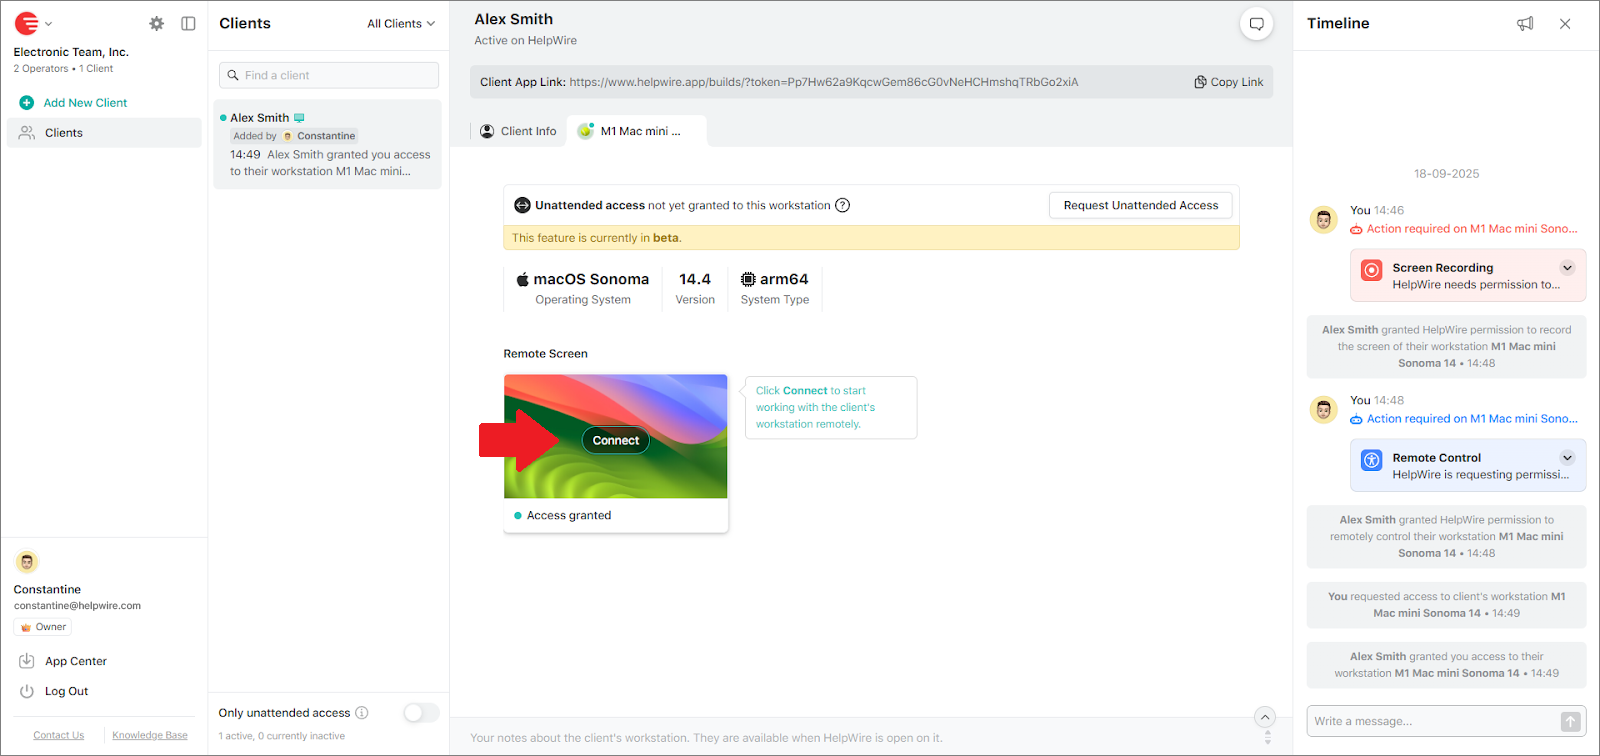This screenshot has width=1600, height=756.
Task: Open the Knowledge Base link
Action: coord(150,735)
